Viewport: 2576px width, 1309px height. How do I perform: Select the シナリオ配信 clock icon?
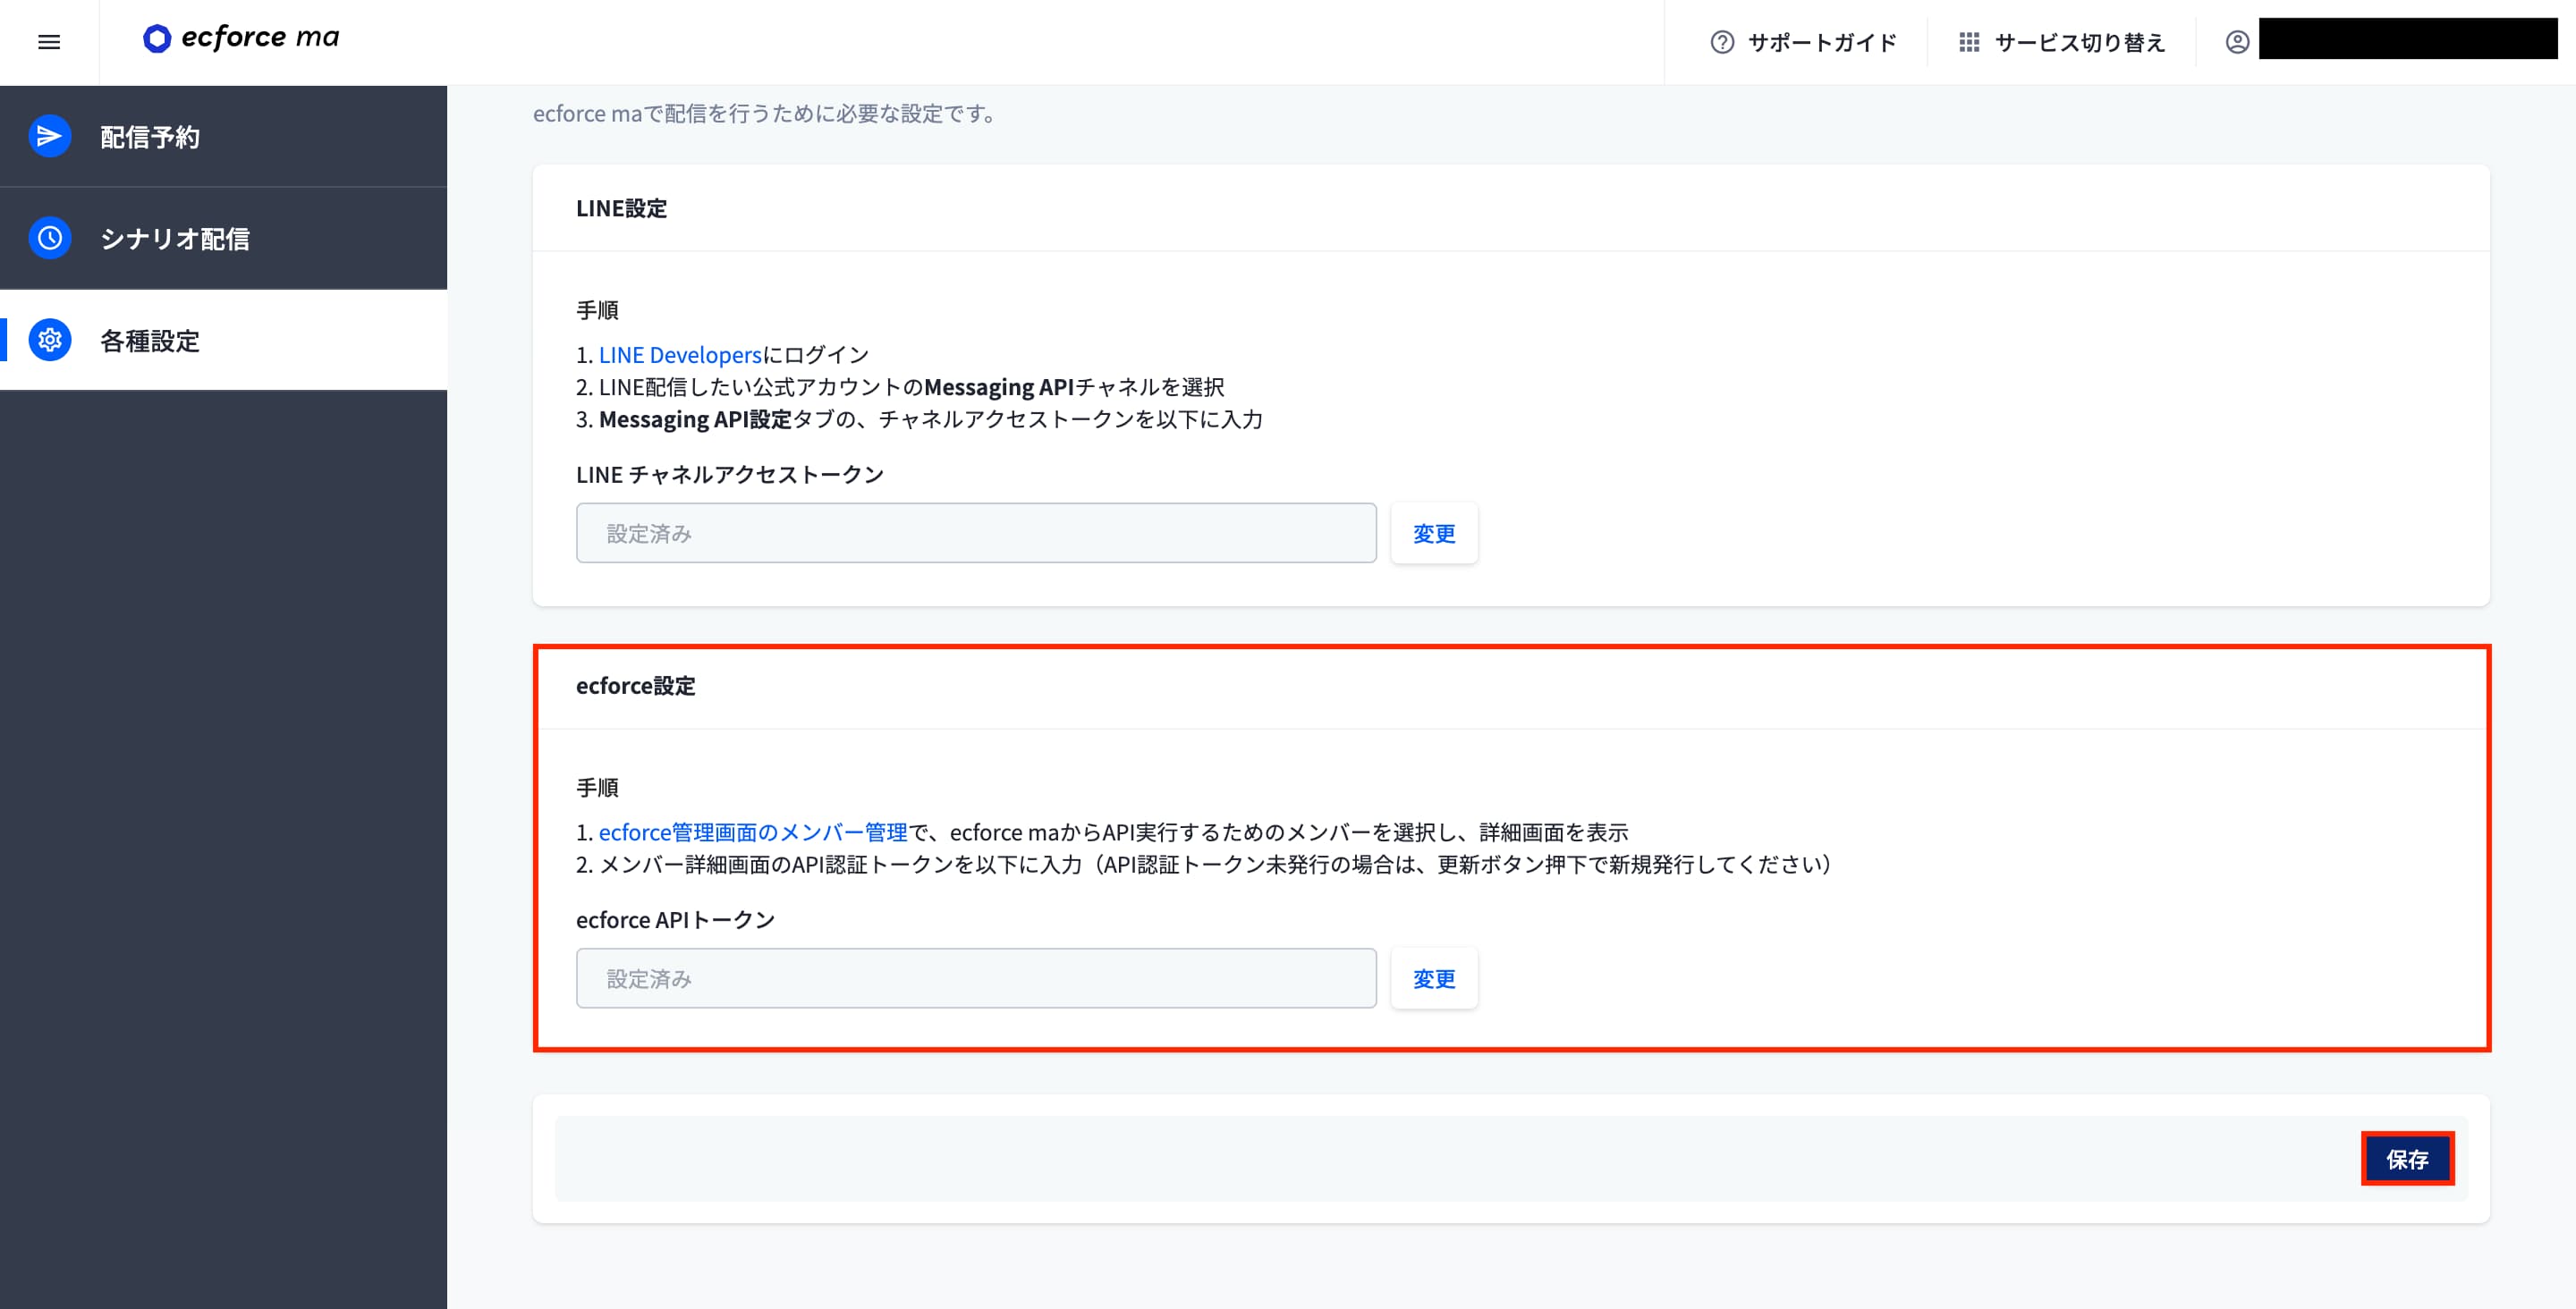coord(49,238)
